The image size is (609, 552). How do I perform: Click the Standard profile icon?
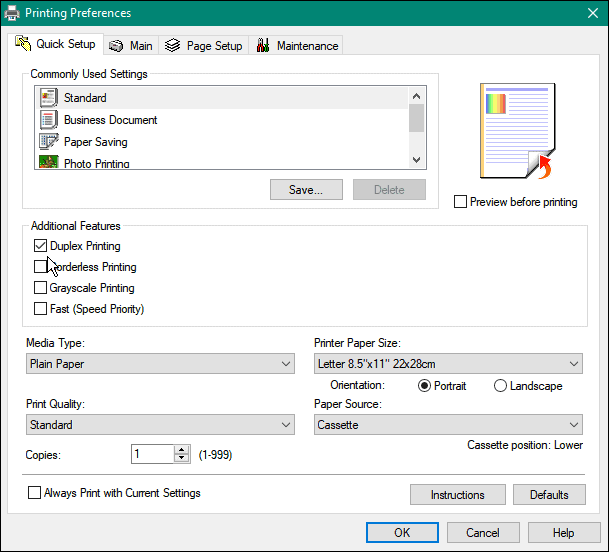(49, 98)
